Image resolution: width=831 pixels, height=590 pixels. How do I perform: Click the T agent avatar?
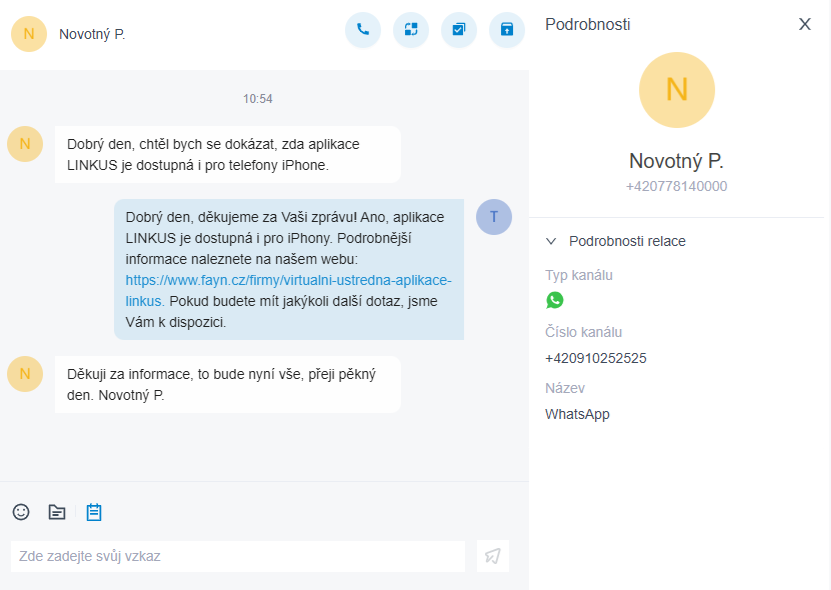(x=494, y=217)
